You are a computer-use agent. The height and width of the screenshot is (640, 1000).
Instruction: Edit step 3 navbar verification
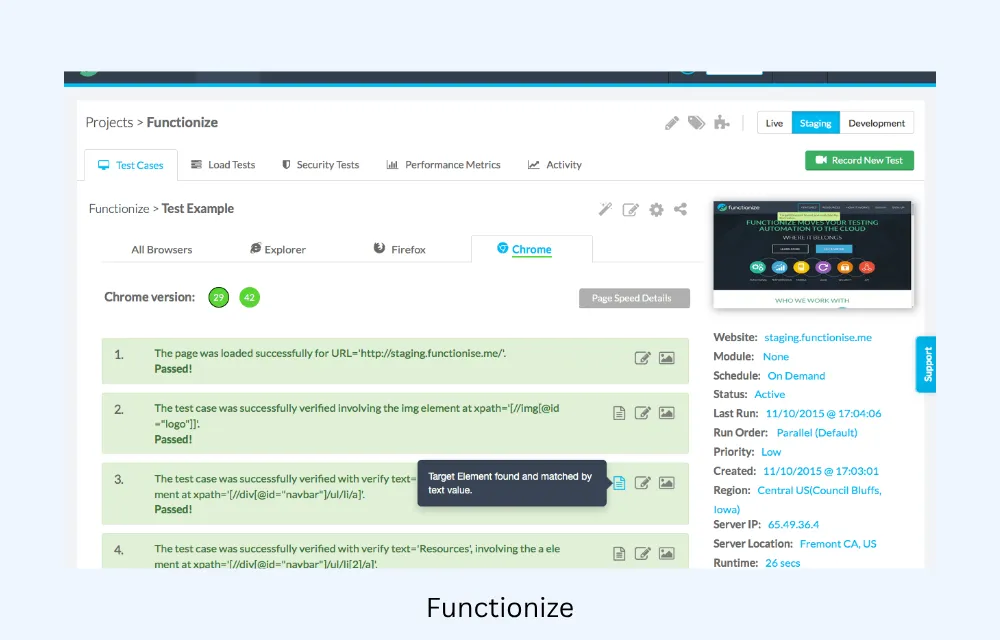point(642,483)
